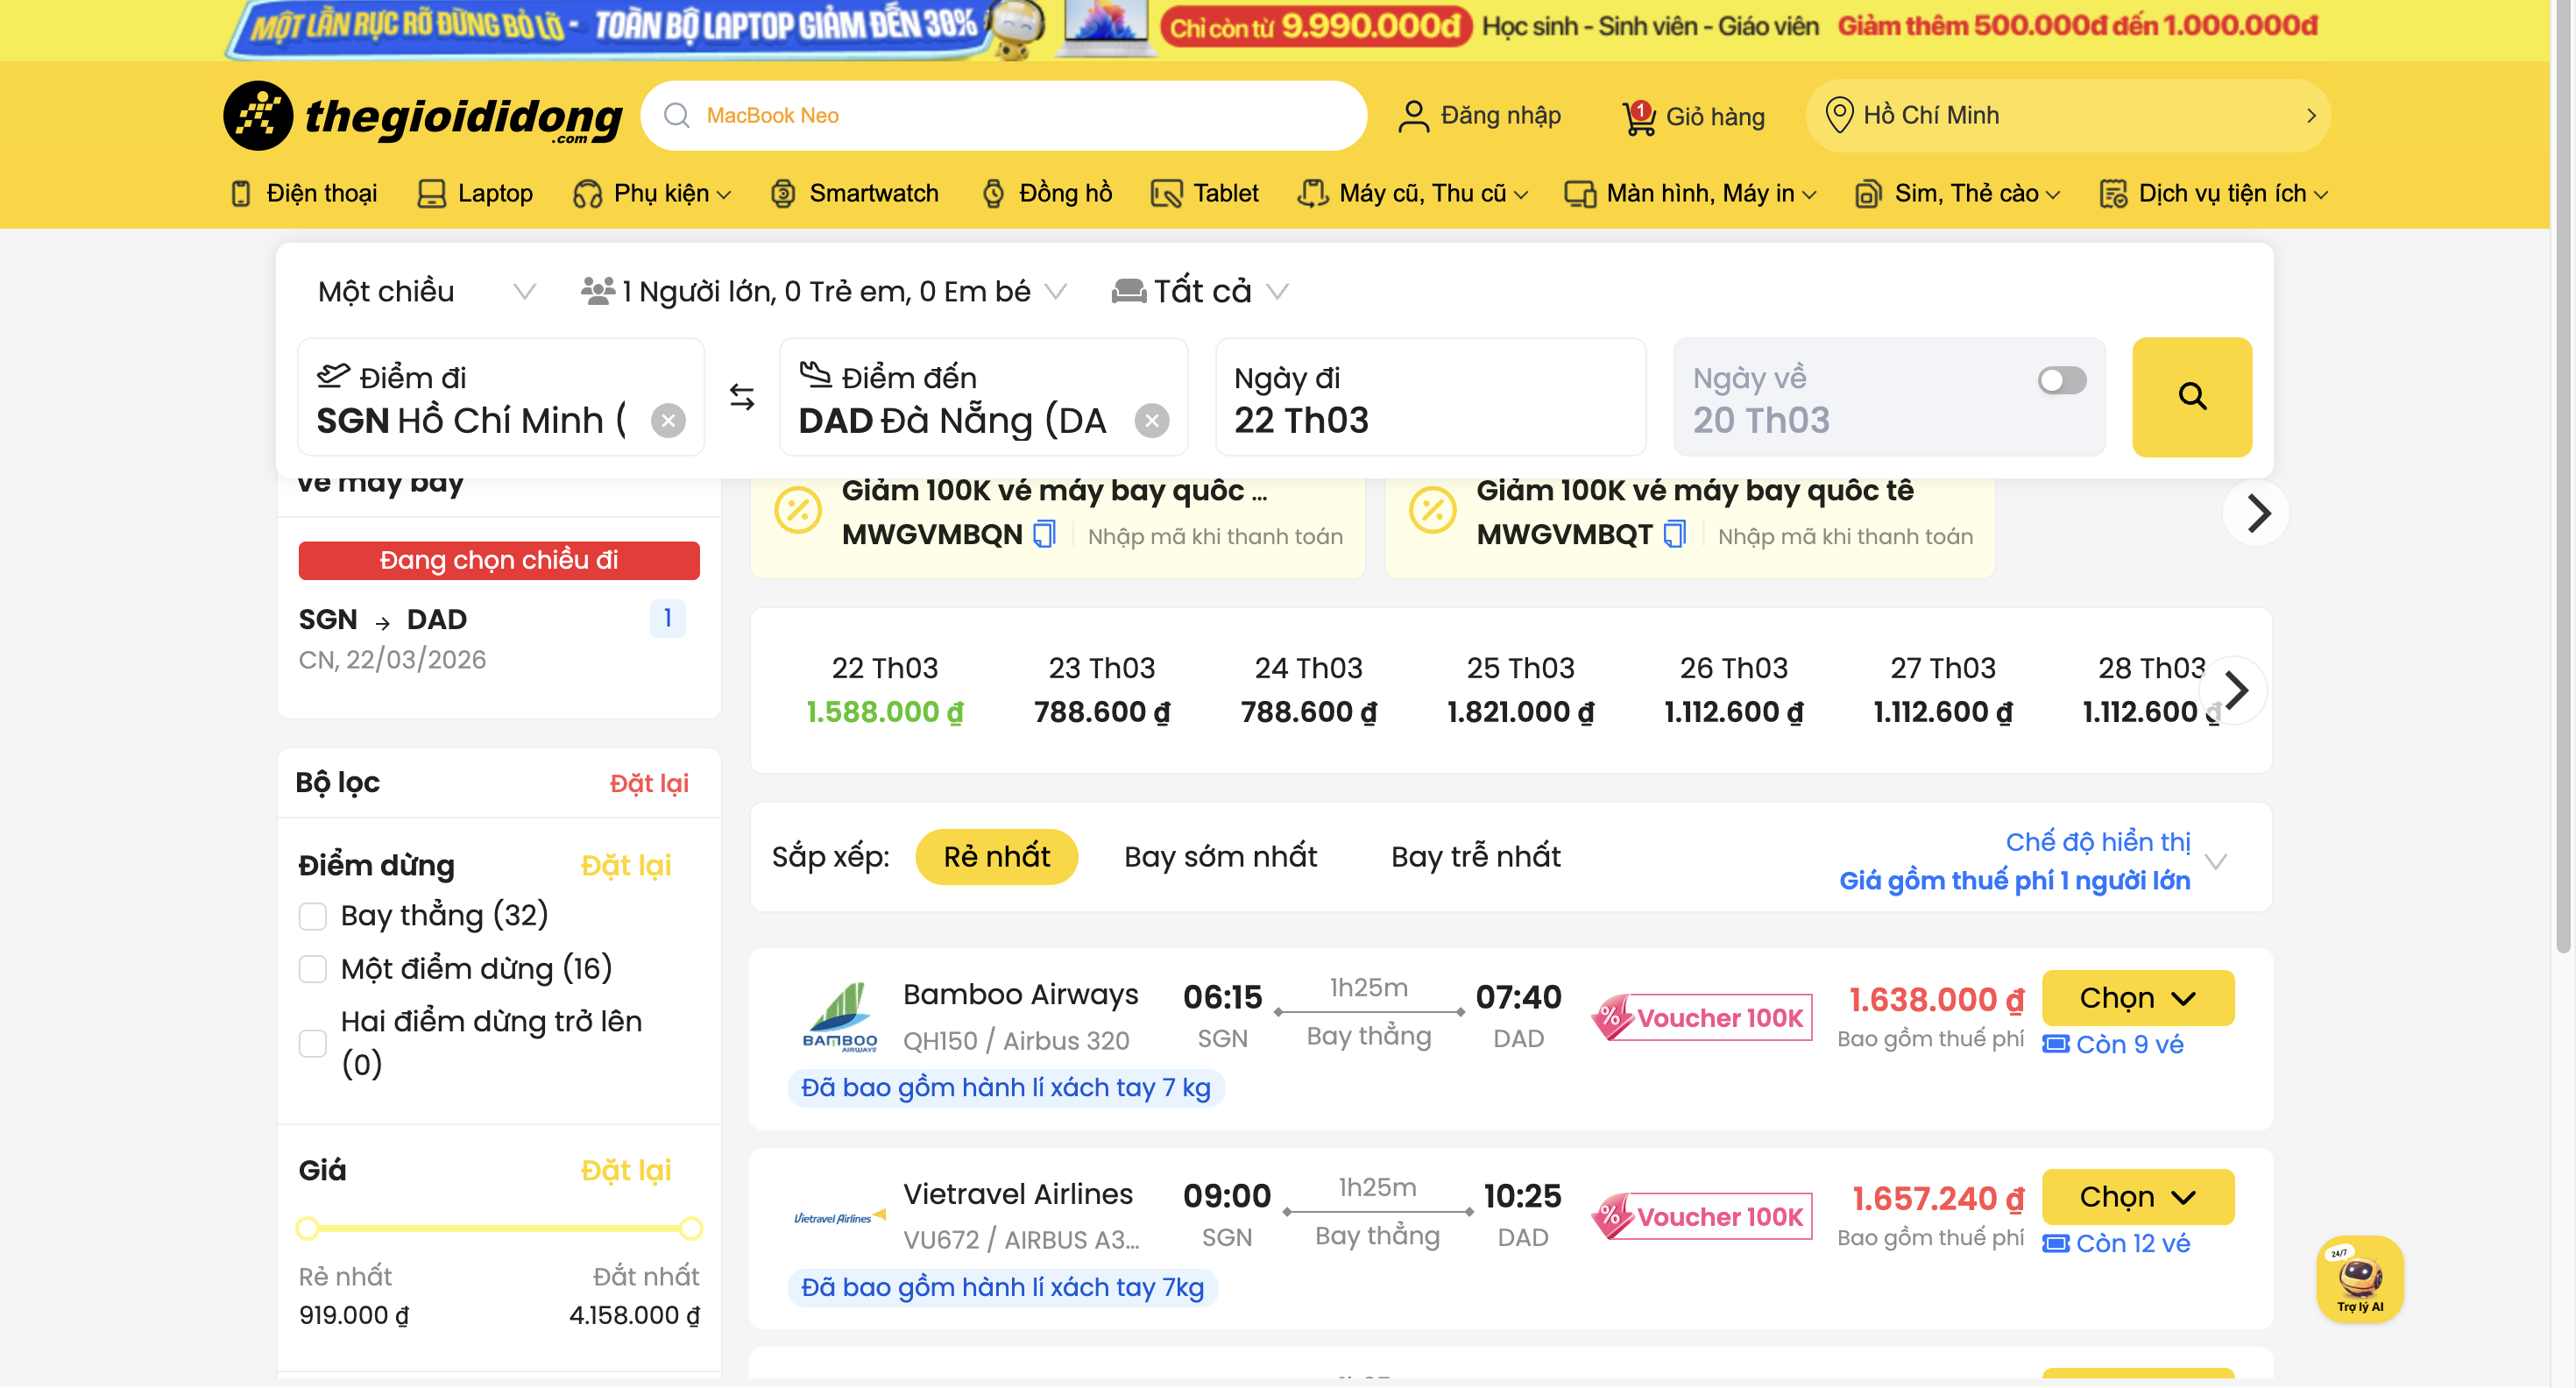
Task: Copy the MWGVMBQT voucher code
Action: [1674, 534]
